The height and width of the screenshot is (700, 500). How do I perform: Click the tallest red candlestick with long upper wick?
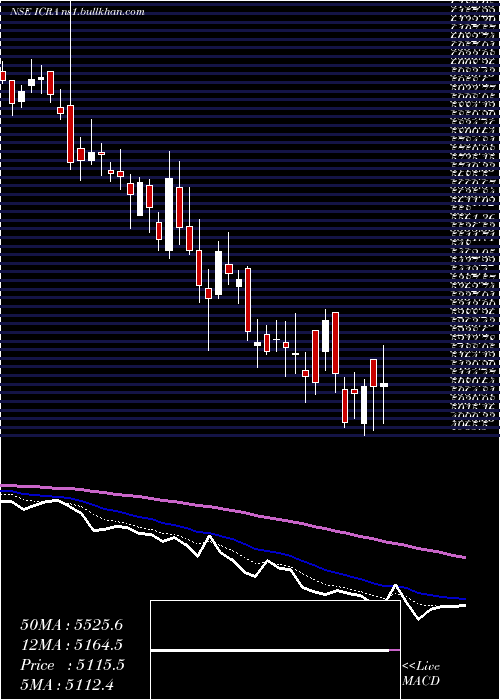point(71,133)
